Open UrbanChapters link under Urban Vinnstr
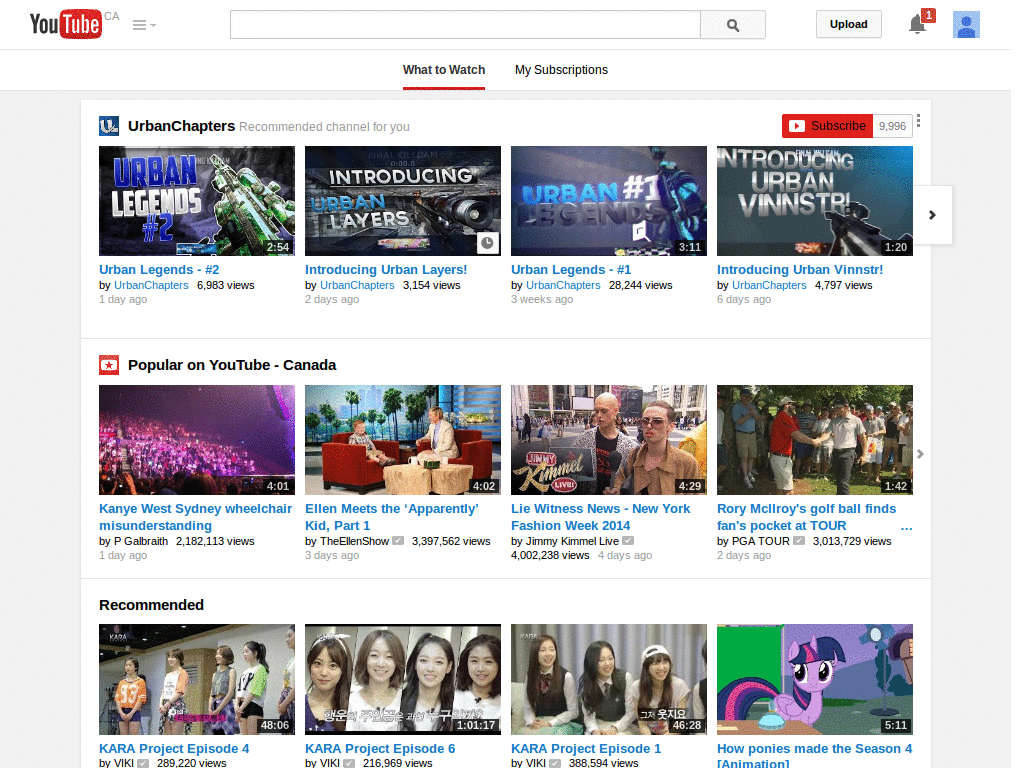1024x768 pixels. click(769, 285)
